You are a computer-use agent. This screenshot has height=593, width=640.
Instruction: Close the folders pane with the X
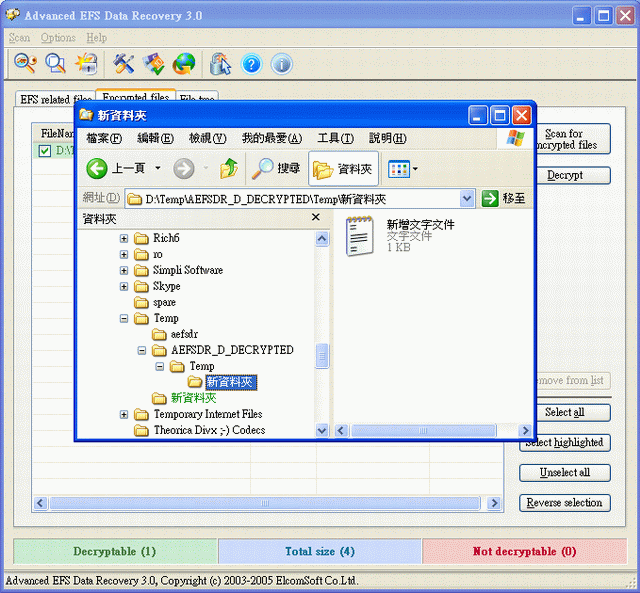(316, 217)
